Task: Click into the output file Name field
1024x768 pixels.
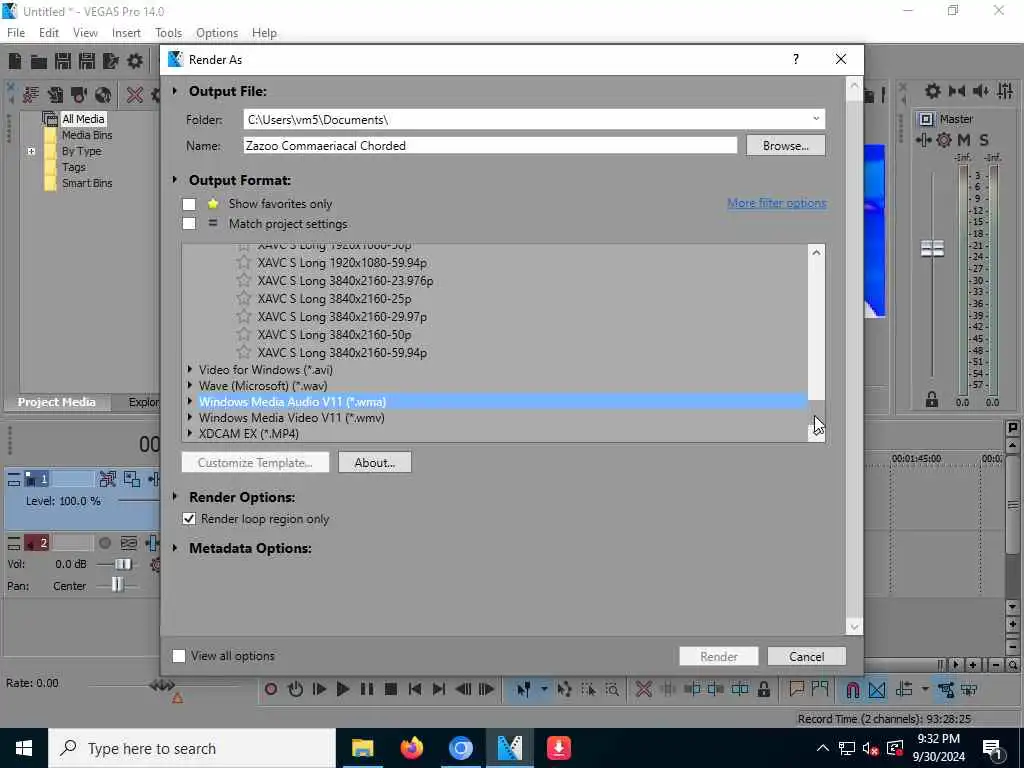Action: [x=490, y=146]
